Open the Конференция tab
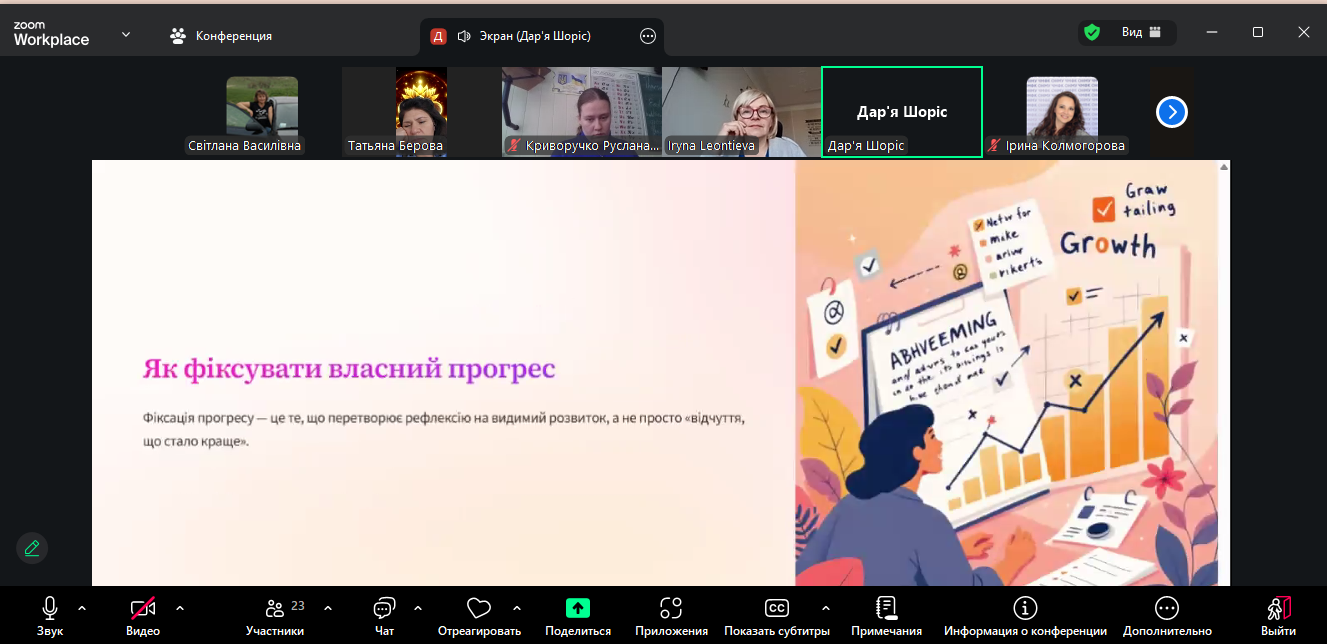The height and width of the screenshot is (644, 1327). coord(221,36)
